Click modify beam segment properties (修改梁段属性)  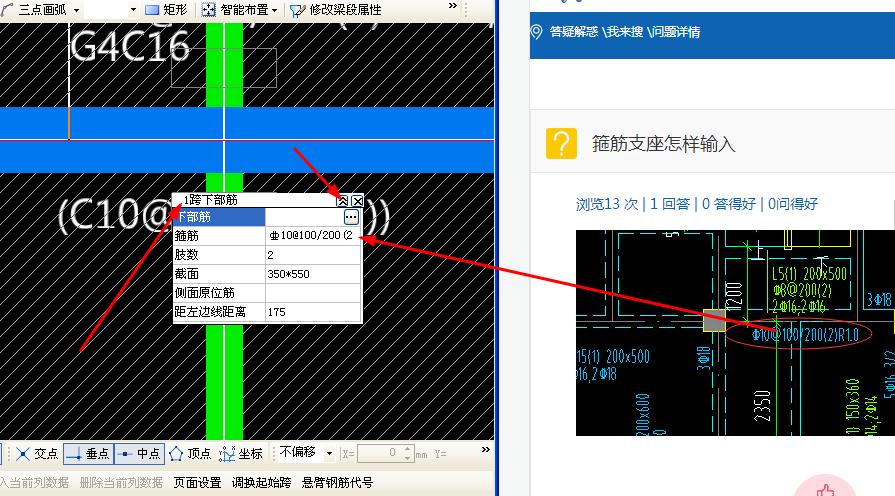[336, 10]
